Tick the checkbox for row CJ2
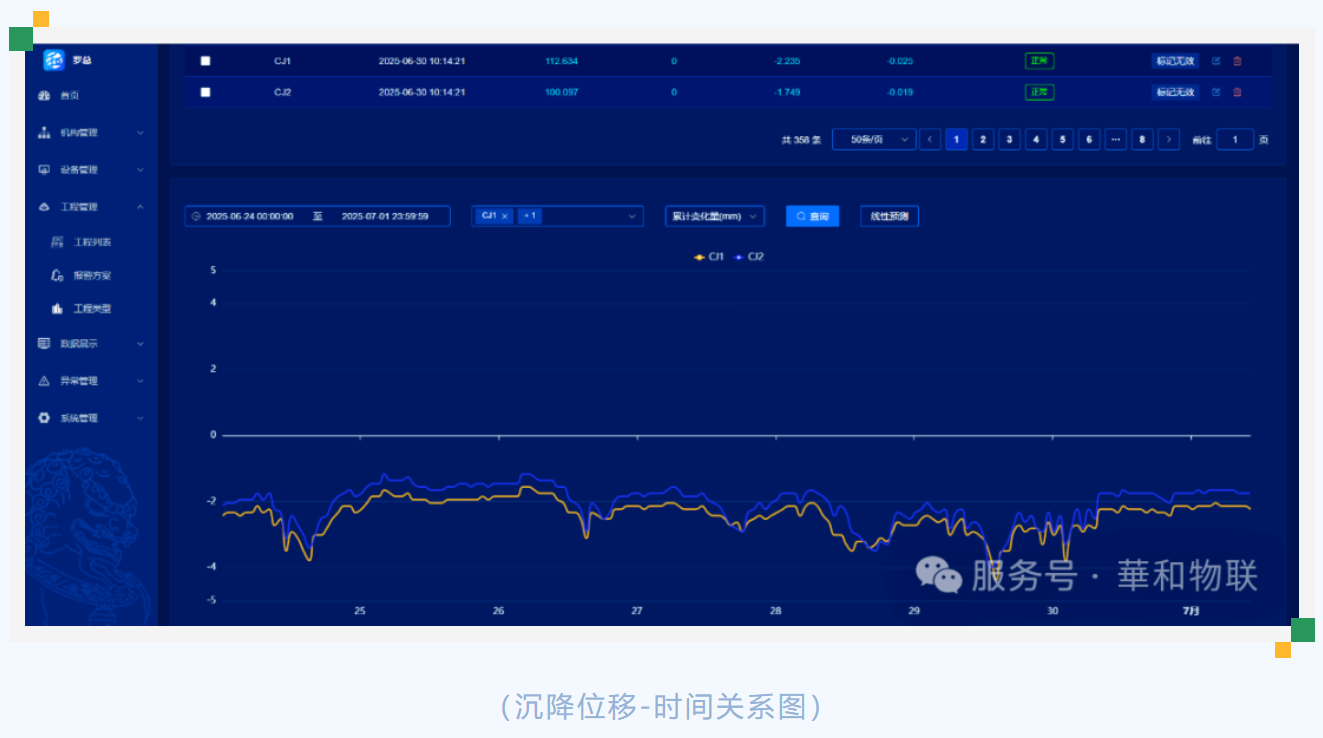This screenshot has width=1323, height=738. tap(205, 92)
